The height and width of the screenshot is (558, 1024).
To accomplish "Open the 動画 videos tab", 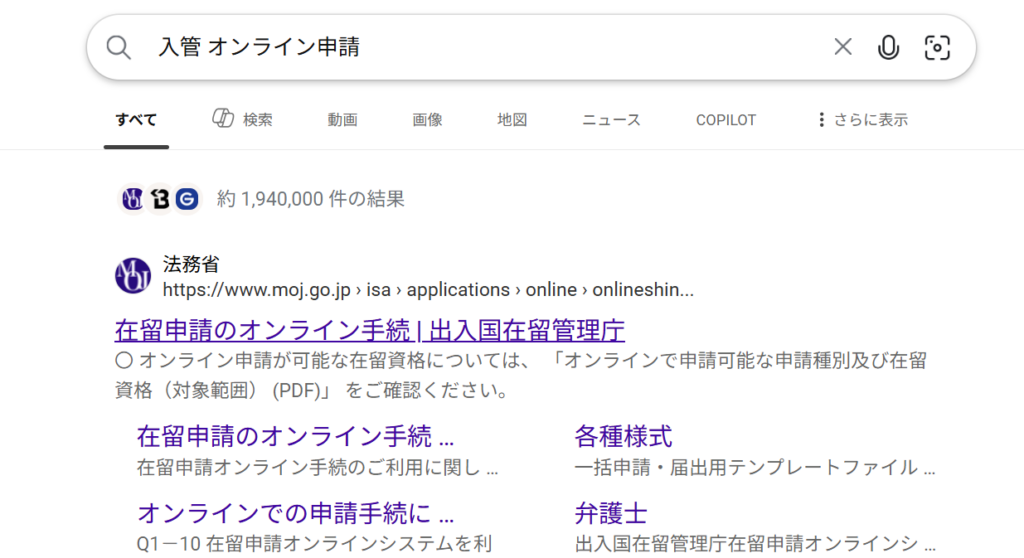I will 342,120.
